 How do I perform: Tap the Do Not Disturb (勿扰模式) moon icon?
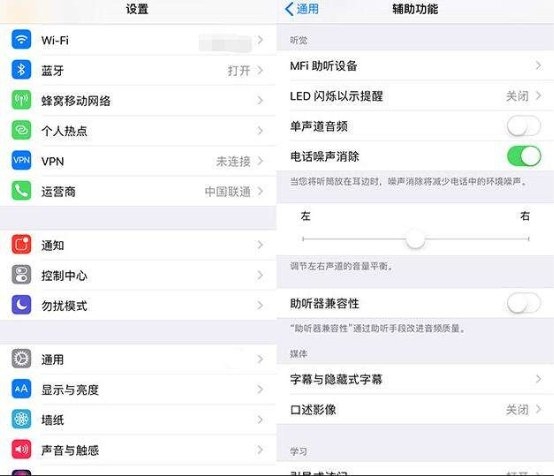(21, 305)
